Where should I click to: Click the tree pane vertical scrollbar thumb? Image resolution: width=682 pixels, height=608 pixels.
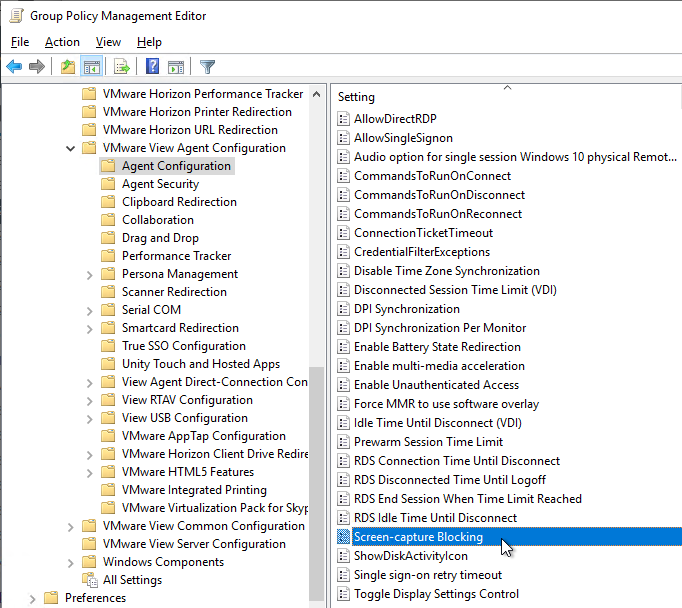317,484
